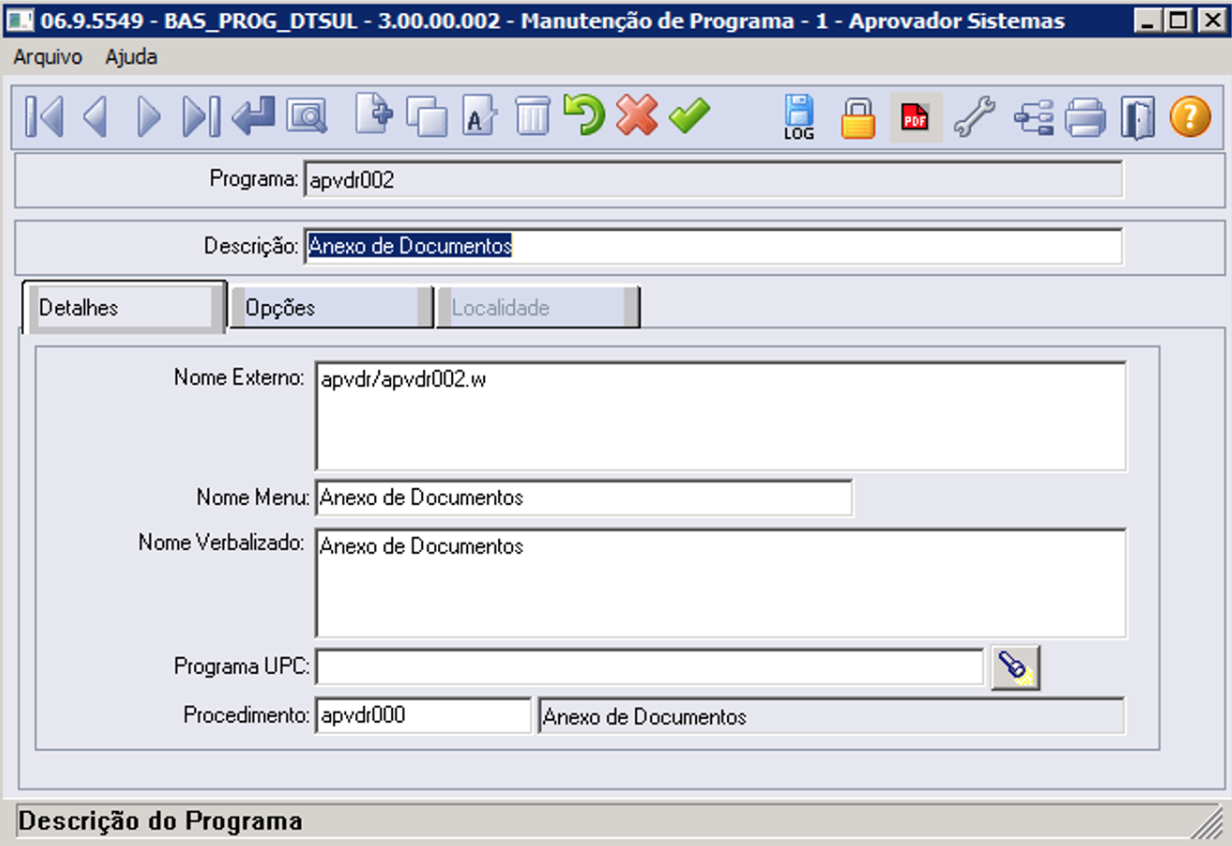Click the Programa field apvdr002

pos(713,180)
